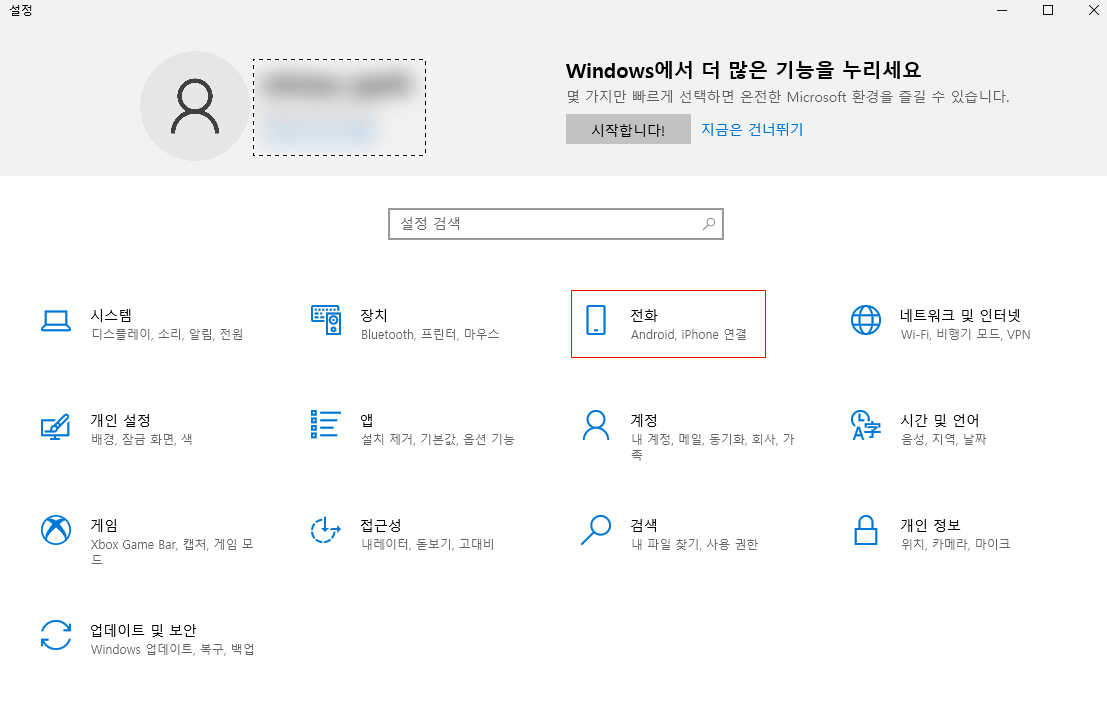Select the 장치 heading text
The width and height of the screenshot is (1107, 714).
pyautogui.click(x=374, y=315)
